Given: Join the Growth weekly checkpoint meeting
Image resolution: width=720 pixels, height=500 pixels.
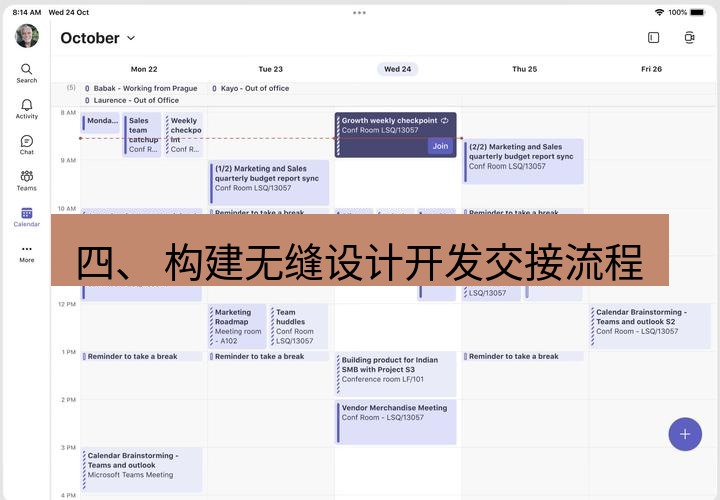Looking at the screenshot, I should point(440,146).
